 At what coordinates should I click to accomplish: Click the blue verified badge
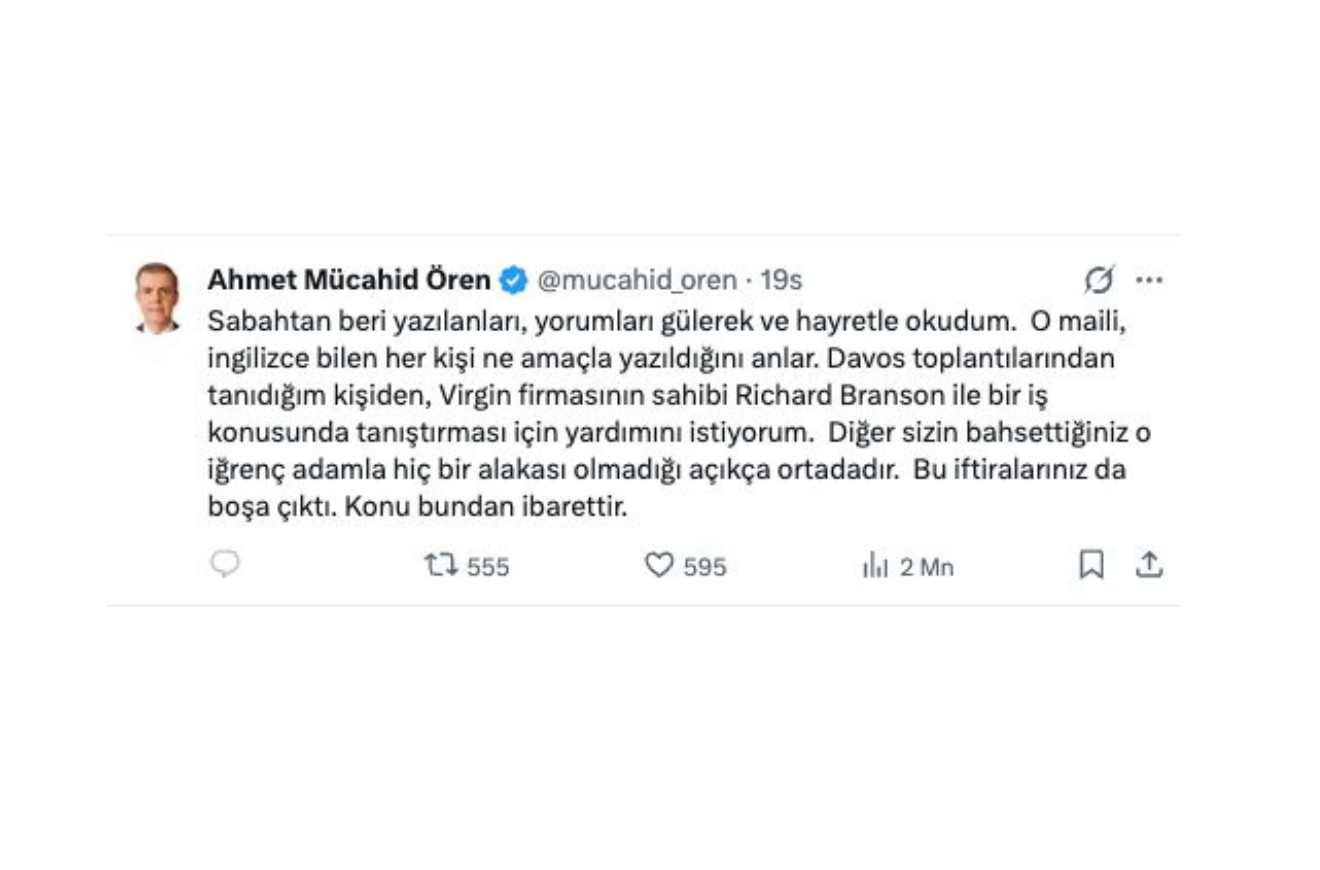[513, 281]
